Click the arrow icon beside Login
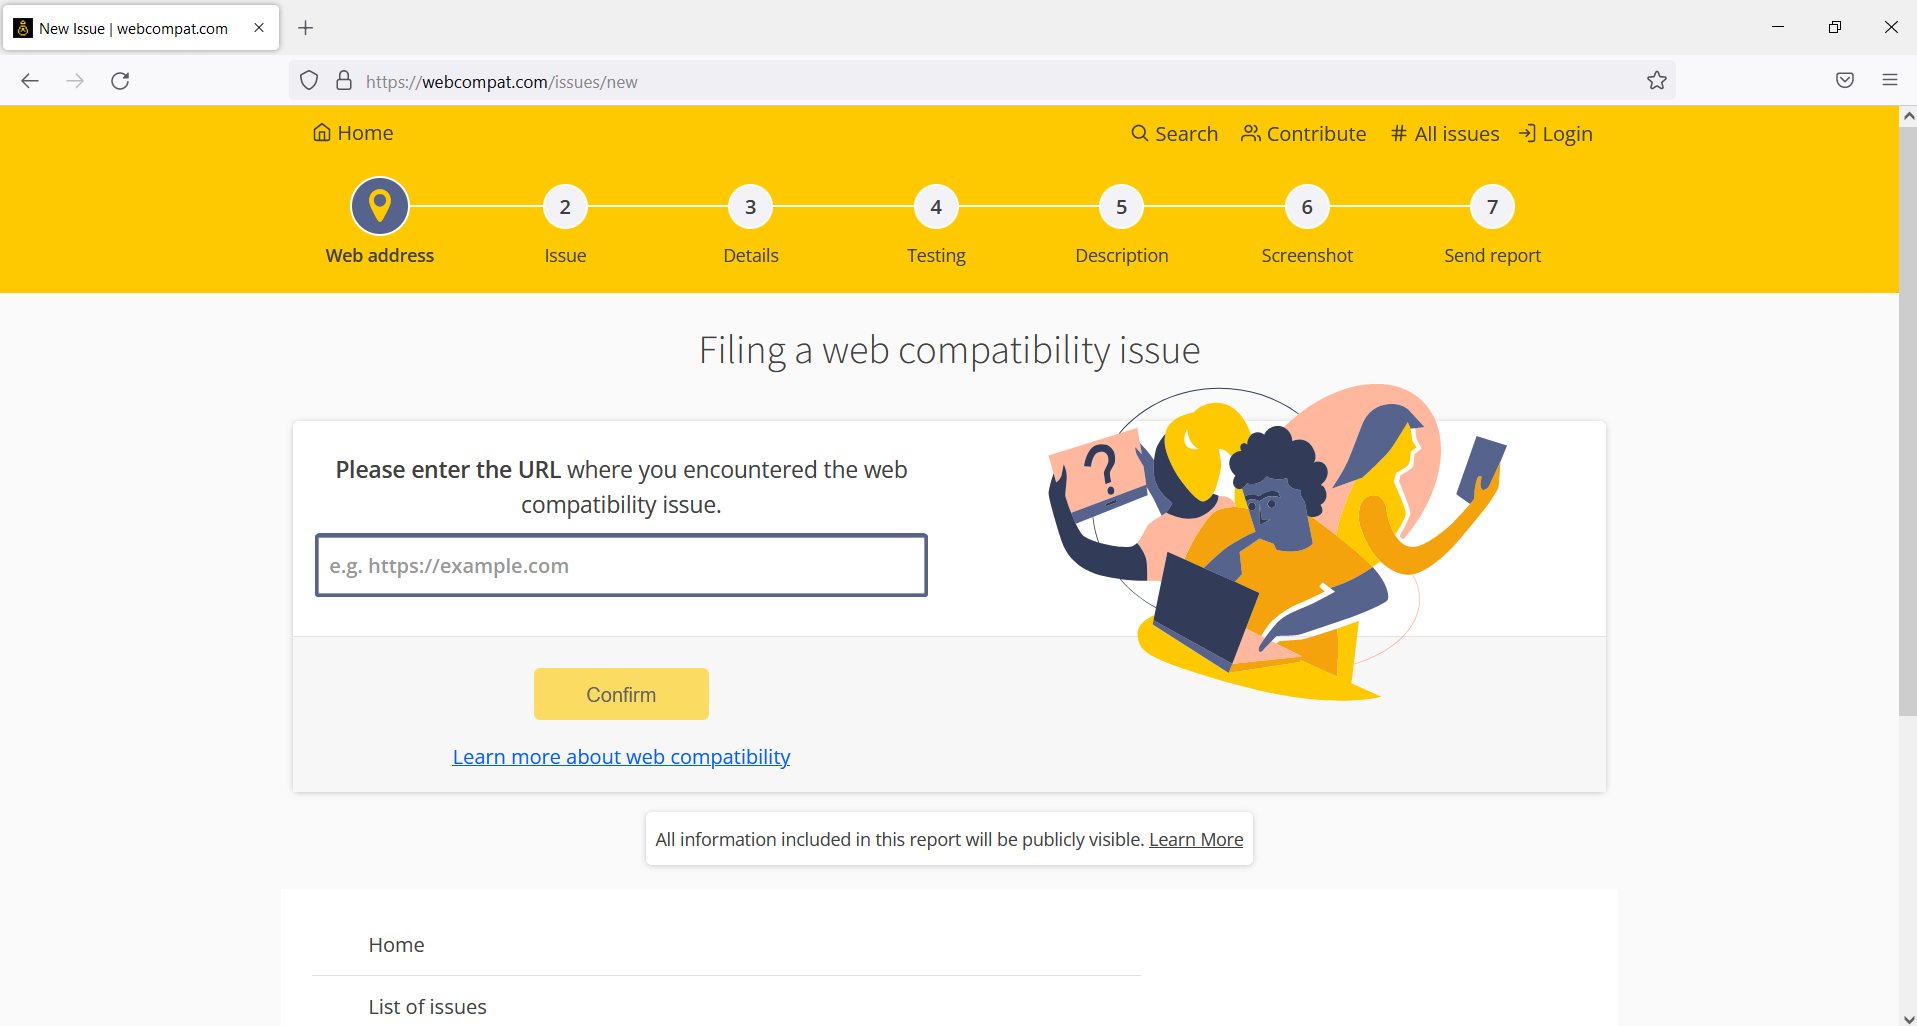1917x1026 pixels. pos(1527,133)
